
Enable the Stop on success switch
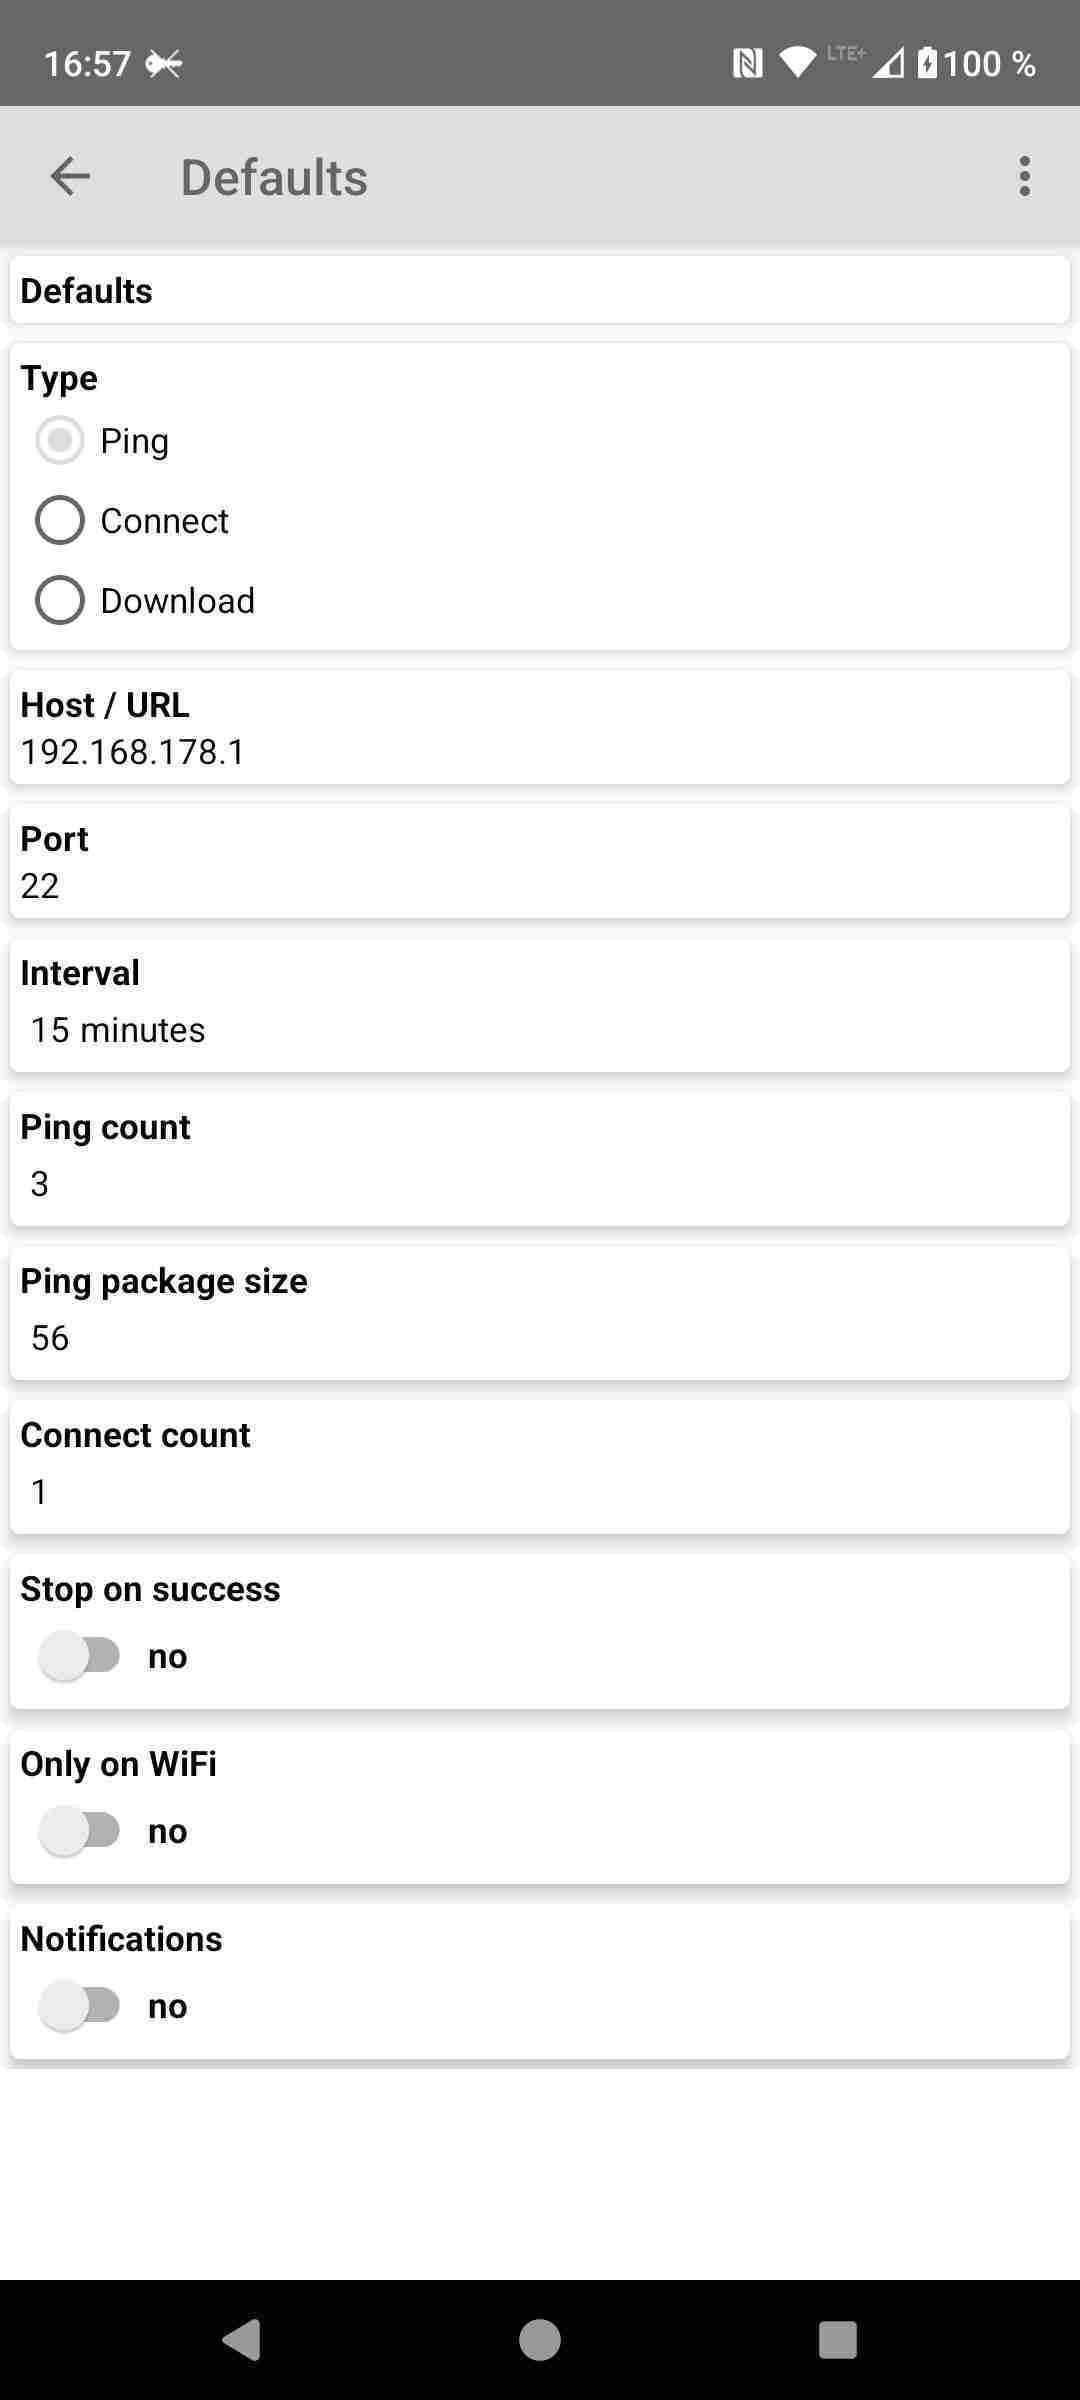click(x=80, y=1656)
